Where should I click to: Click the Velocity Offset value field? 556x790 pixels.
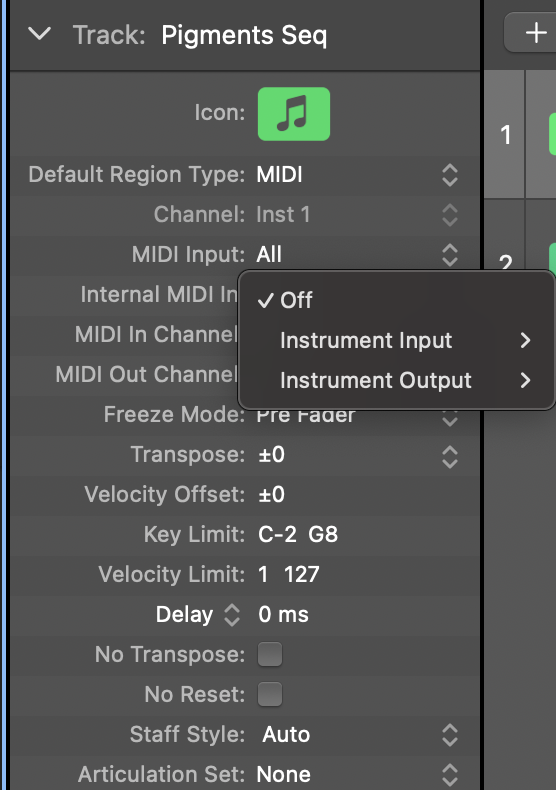pos(271,494)
